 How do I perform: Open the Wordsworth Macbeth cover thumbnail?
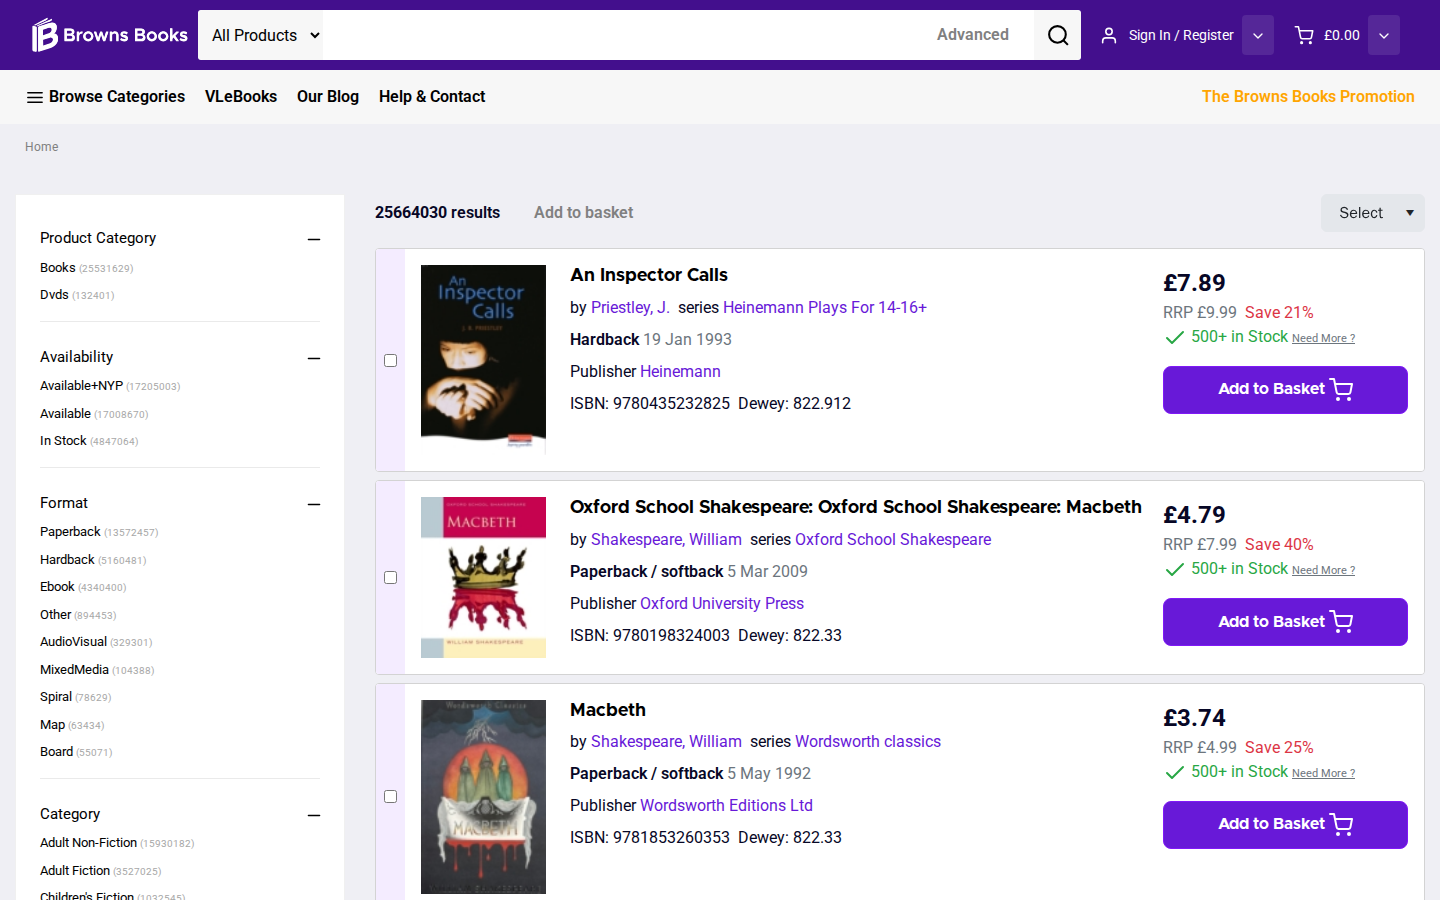pyautogui.click(x=483, y=797)
